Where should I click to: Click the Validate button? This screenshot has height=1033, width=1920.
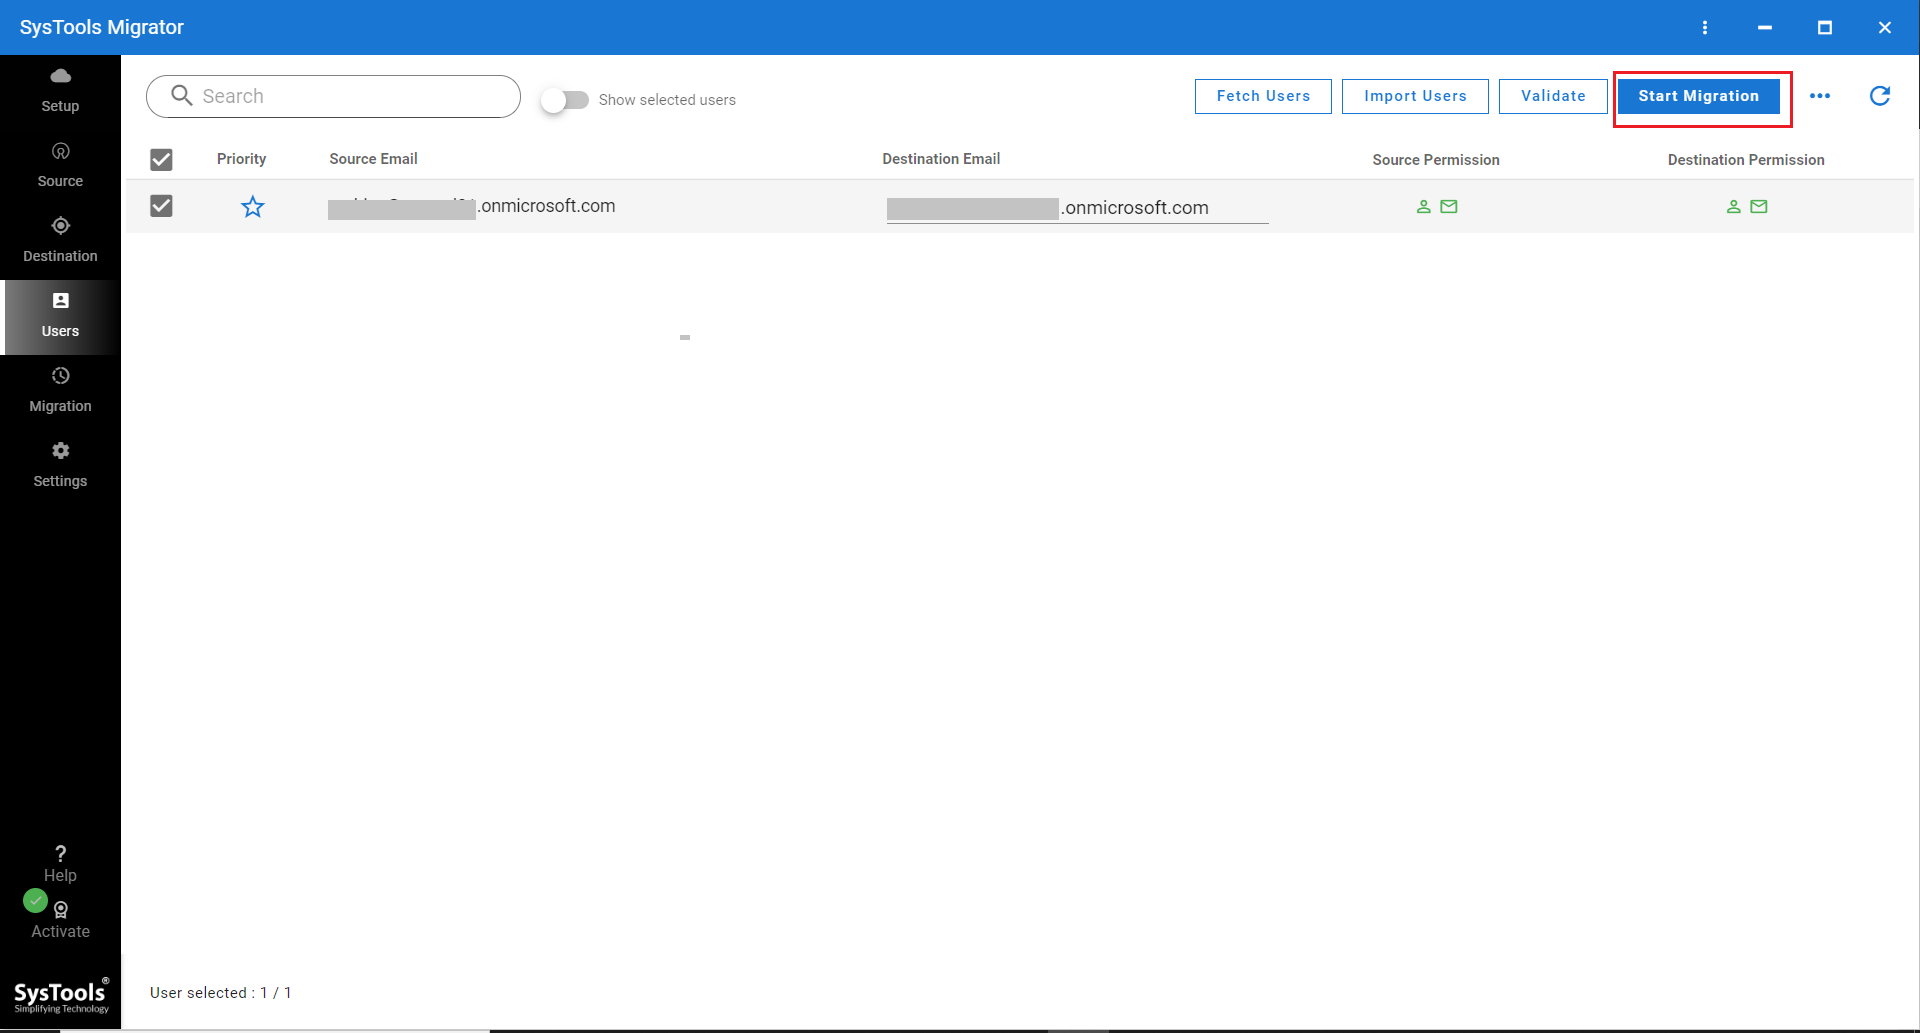click(x=1553, y=96)
